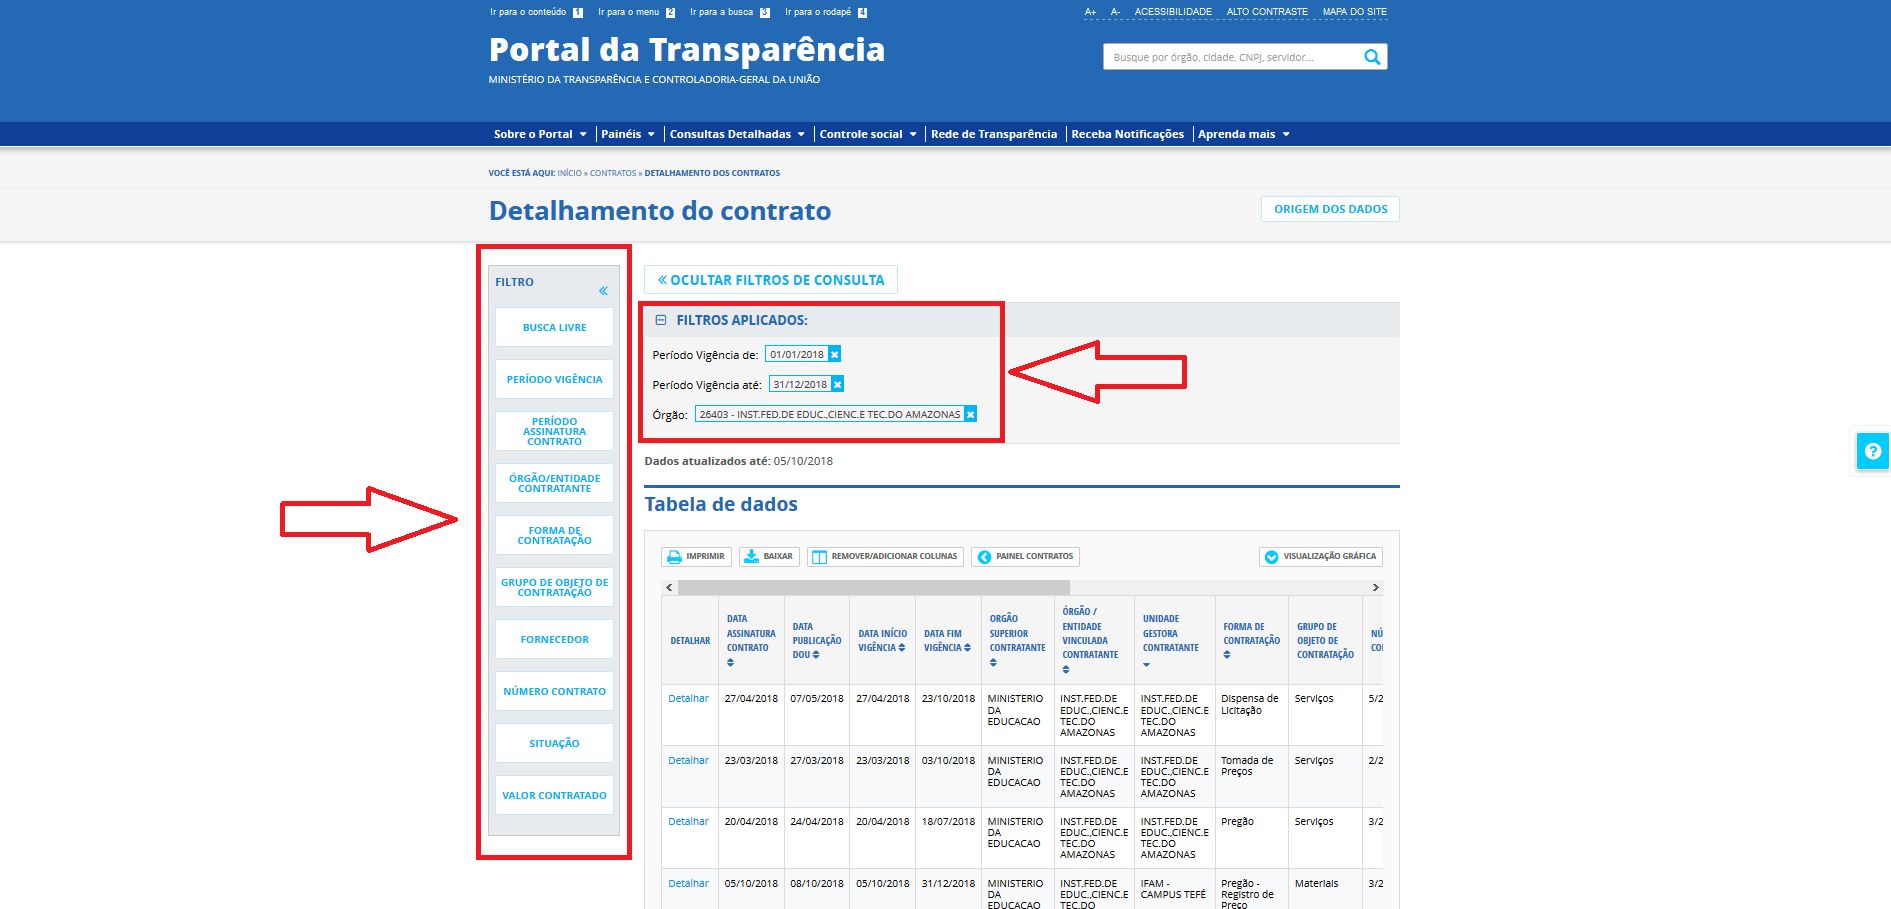Click the site search input field

(1230, 57)
